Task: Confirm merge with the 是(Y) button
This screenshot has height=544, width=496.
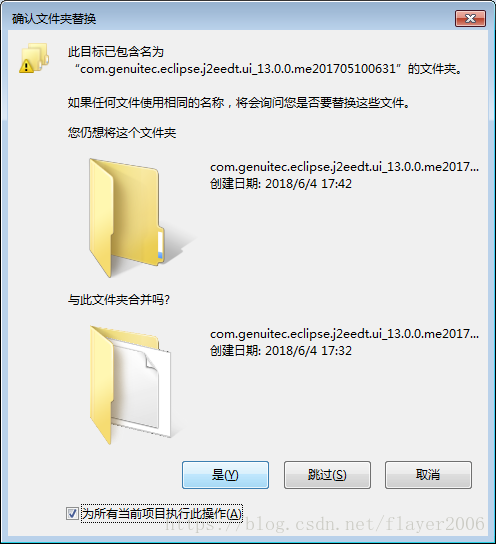Action: tap(225, 475)
